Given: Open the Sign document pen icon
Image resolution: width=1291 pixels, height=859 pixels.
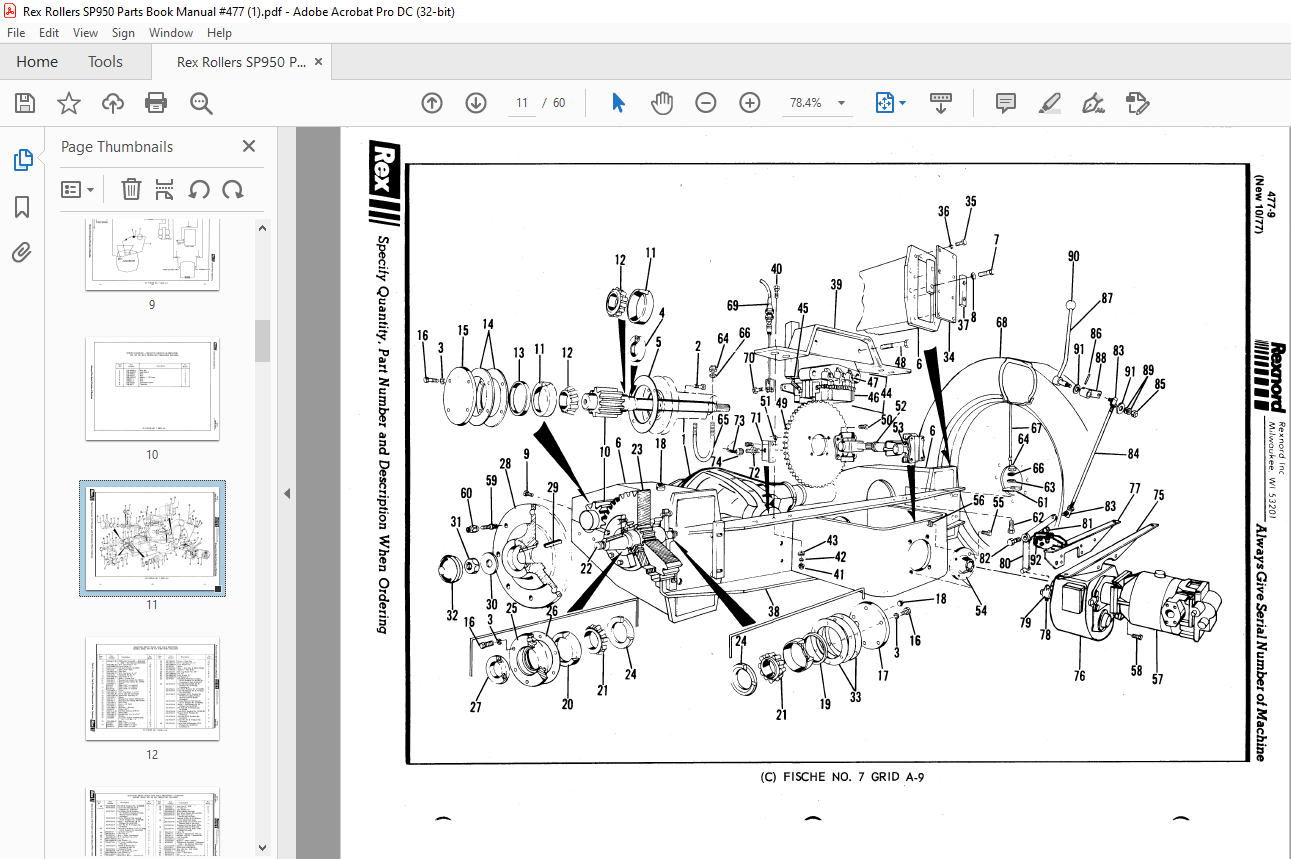Looking at the screenshot, I should pos(1093,103).
